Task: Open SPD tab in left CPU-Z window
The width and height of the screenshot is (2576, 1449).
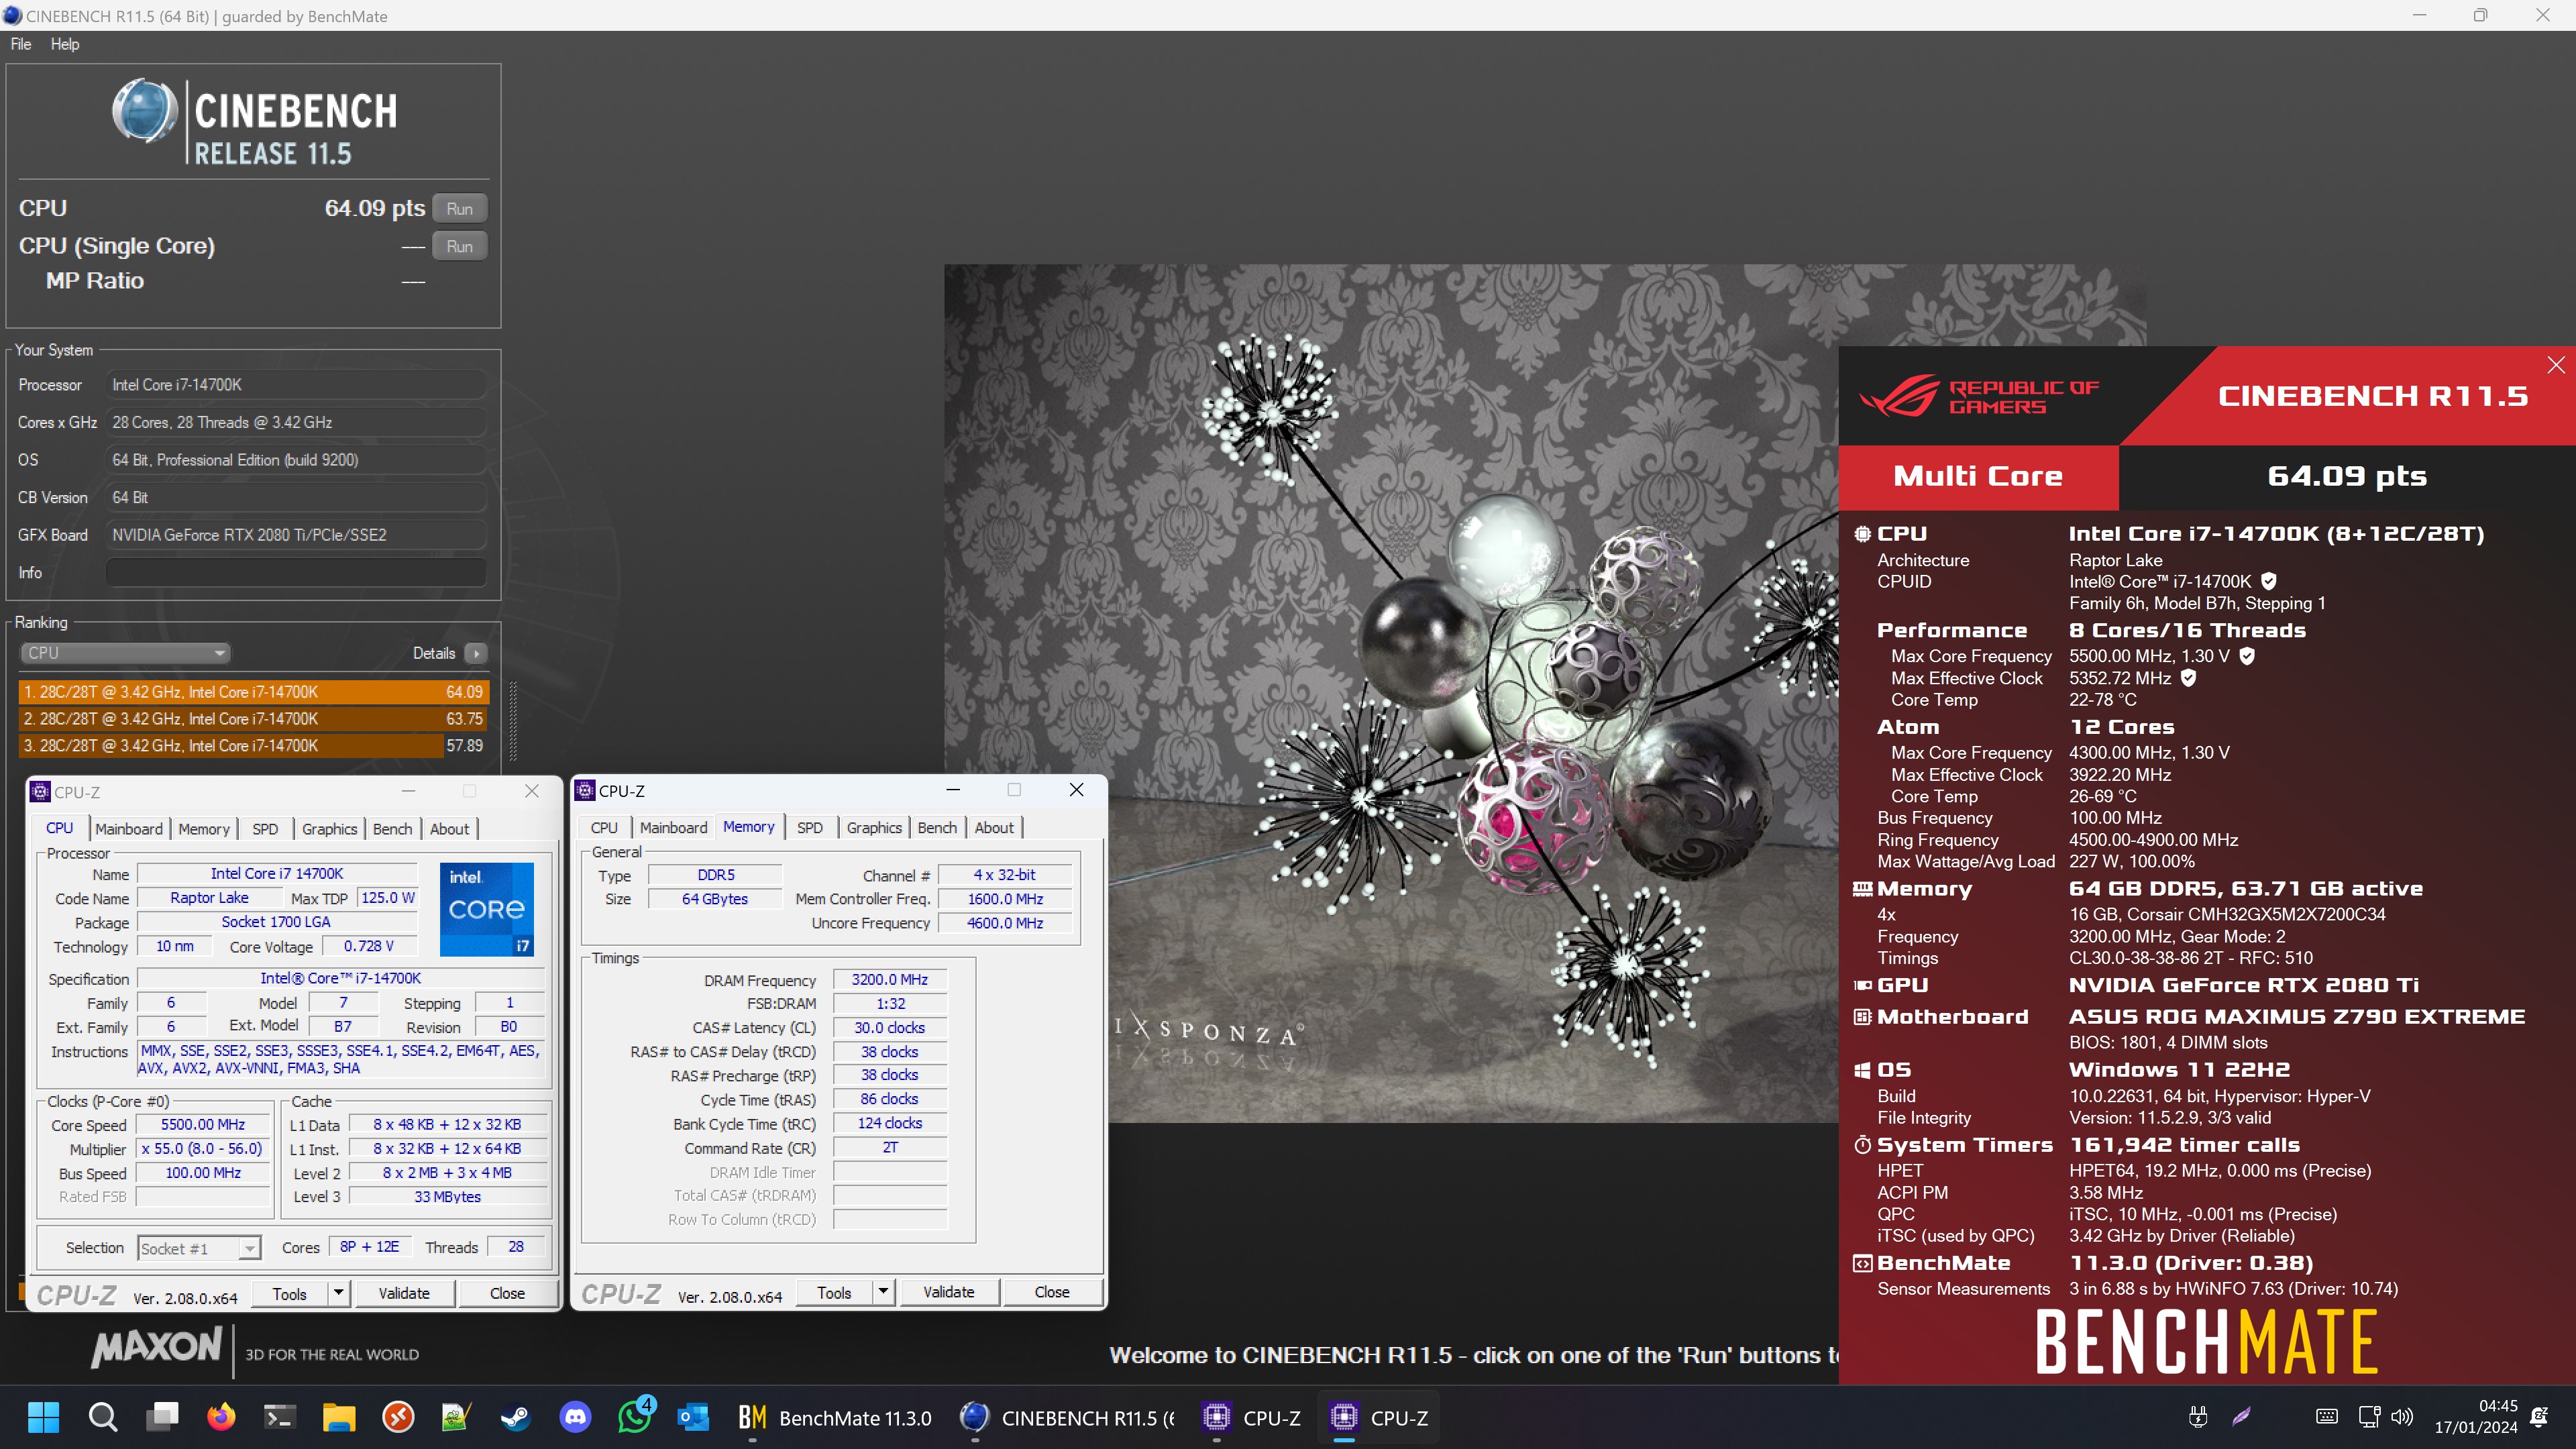Action: (265, 829)
